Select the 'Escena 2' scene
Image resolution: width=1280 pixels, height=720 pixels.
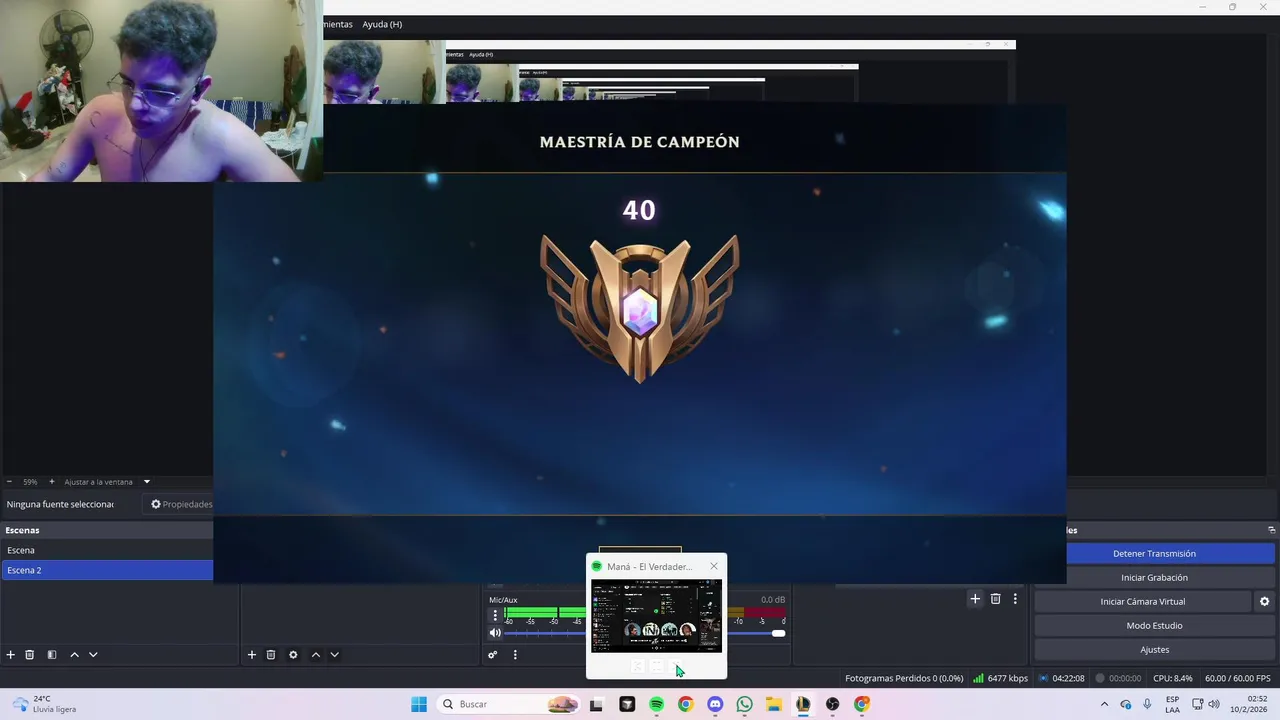point(106,570)
